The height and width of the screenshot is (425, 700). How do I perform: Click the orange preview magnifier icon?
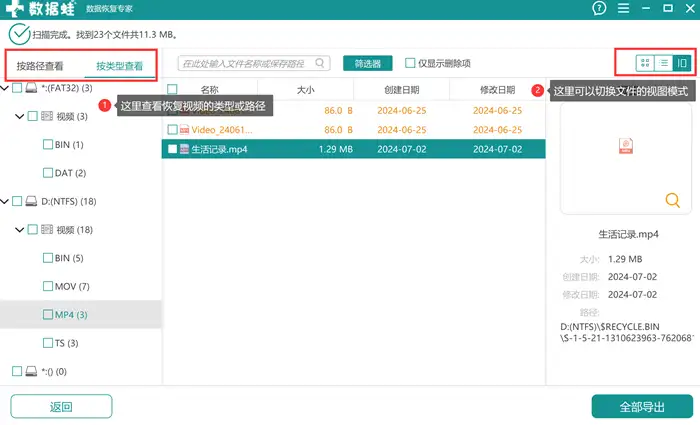(672, 200)
